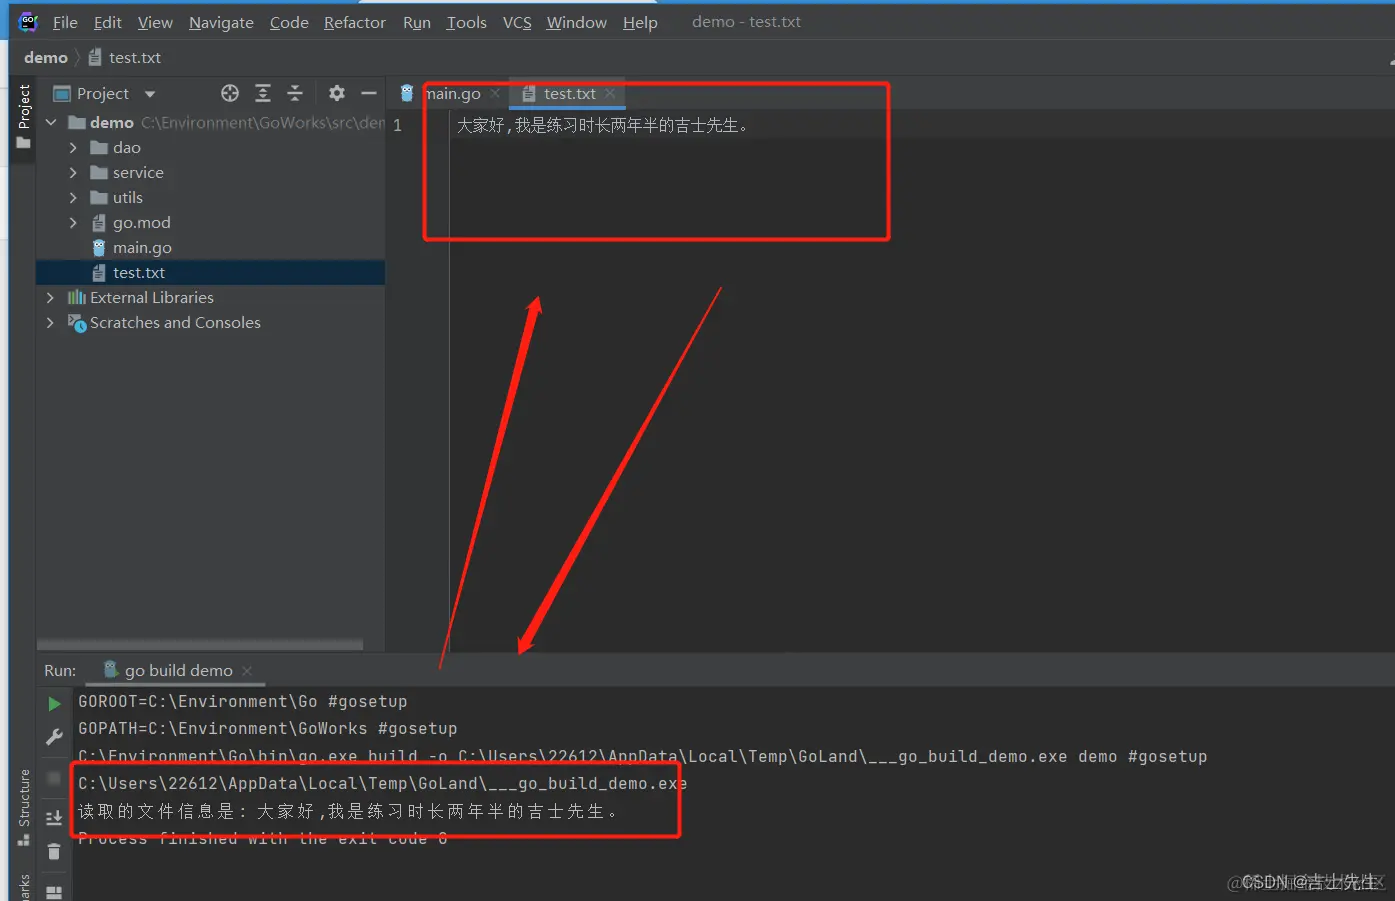Click the 读取的文件信息是 output line
Viewport: 1395px width, 901px height.
[x=348, y=811]
